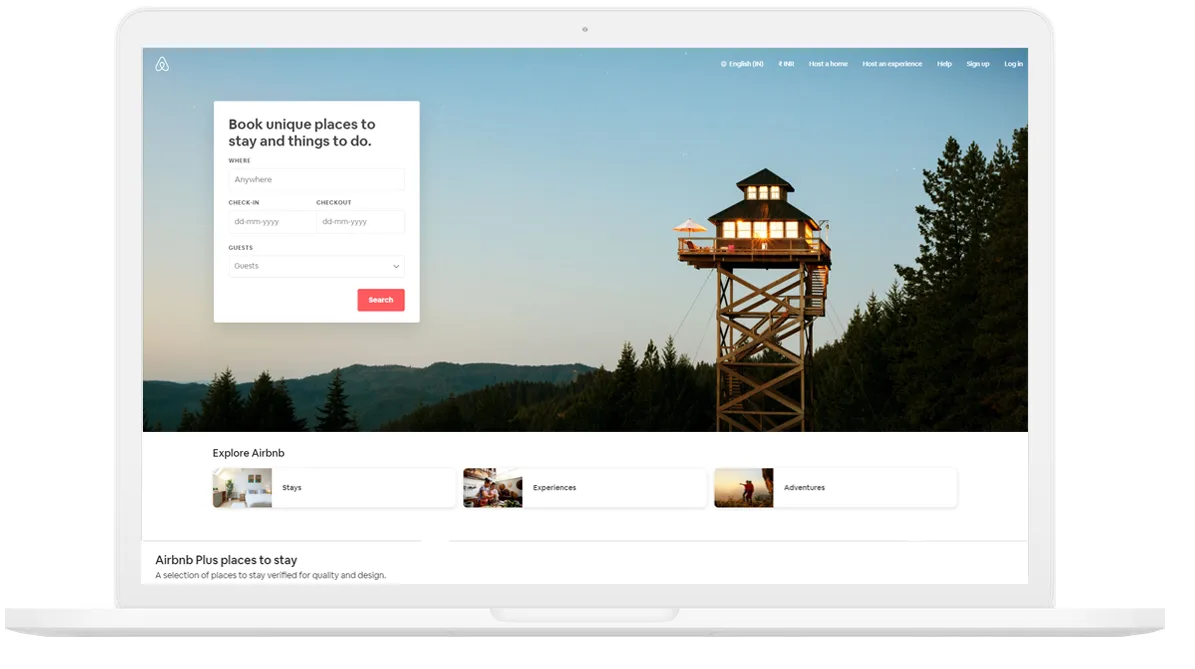The width and height of the screenshot is (1195, 669).
Task: Click the Sign up link
Action: [977, 64]
